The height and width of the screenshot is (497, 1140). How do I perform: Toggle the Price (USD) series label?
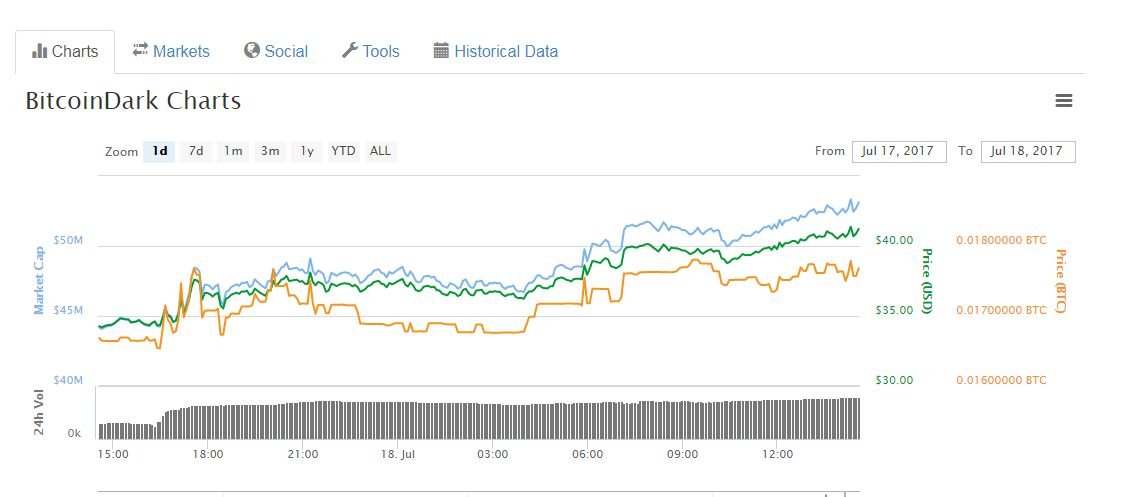[926, 280]
